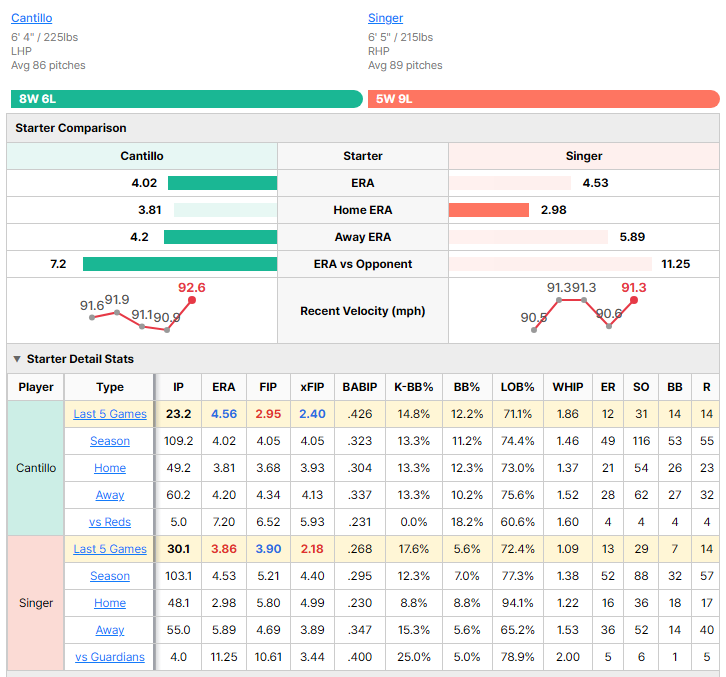Image resolution: width=726 pixels, height=677 pixels.
Task: Click the green 8W 6L record bar
Action: [187, 99]
